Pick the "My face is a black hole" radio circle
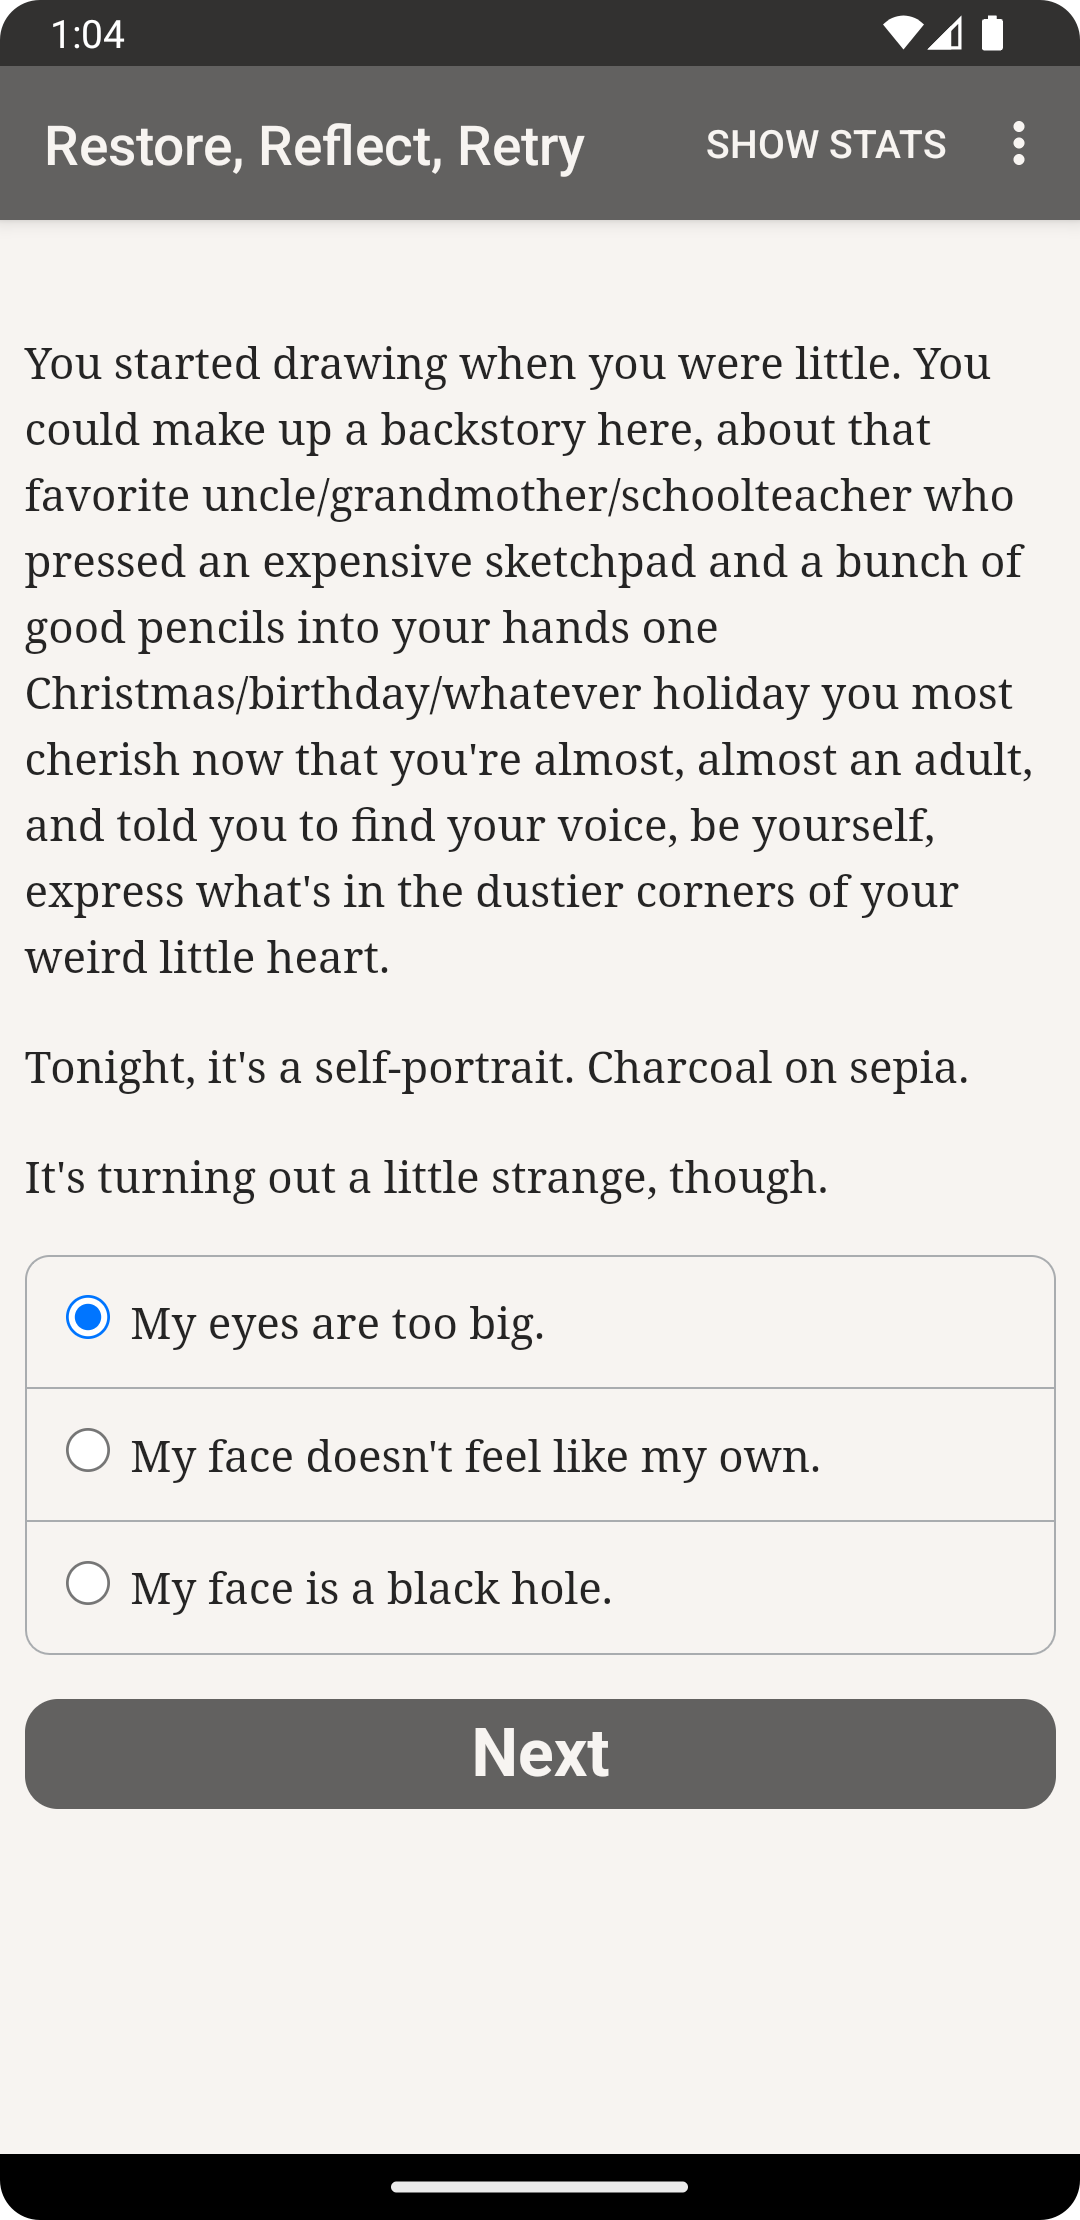Screen dimensions: 1080x2220 (x=88, y=1583)
